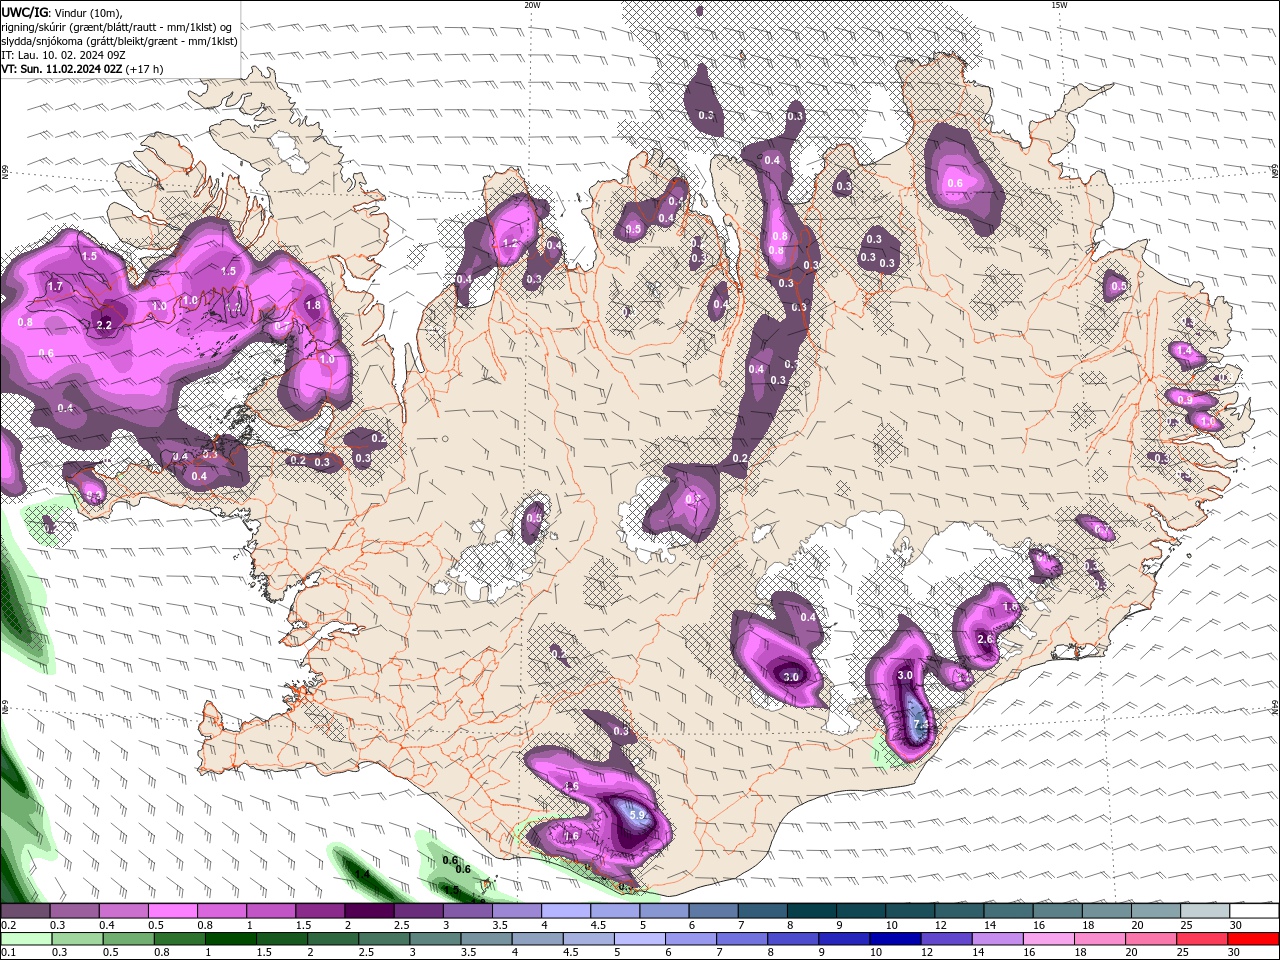
Task: Select the darkest green 1 rain legend swatch
Action: [230, 939]
